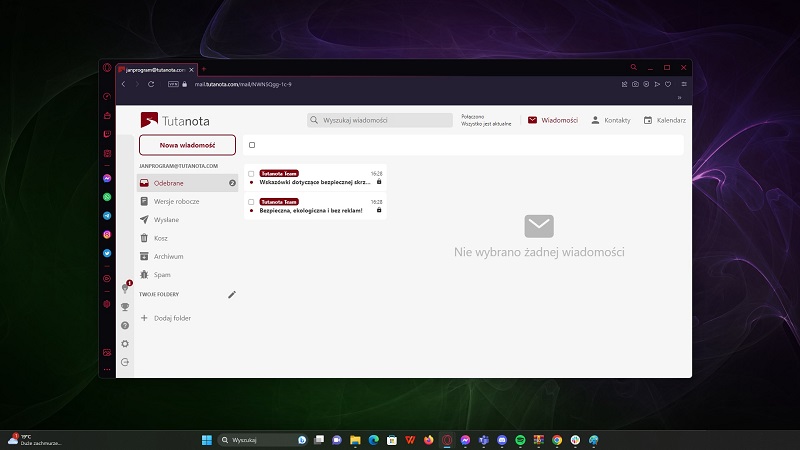800x450 pixels.
Task: Switch to the Kontakty tab
Action: pos(611,120)
